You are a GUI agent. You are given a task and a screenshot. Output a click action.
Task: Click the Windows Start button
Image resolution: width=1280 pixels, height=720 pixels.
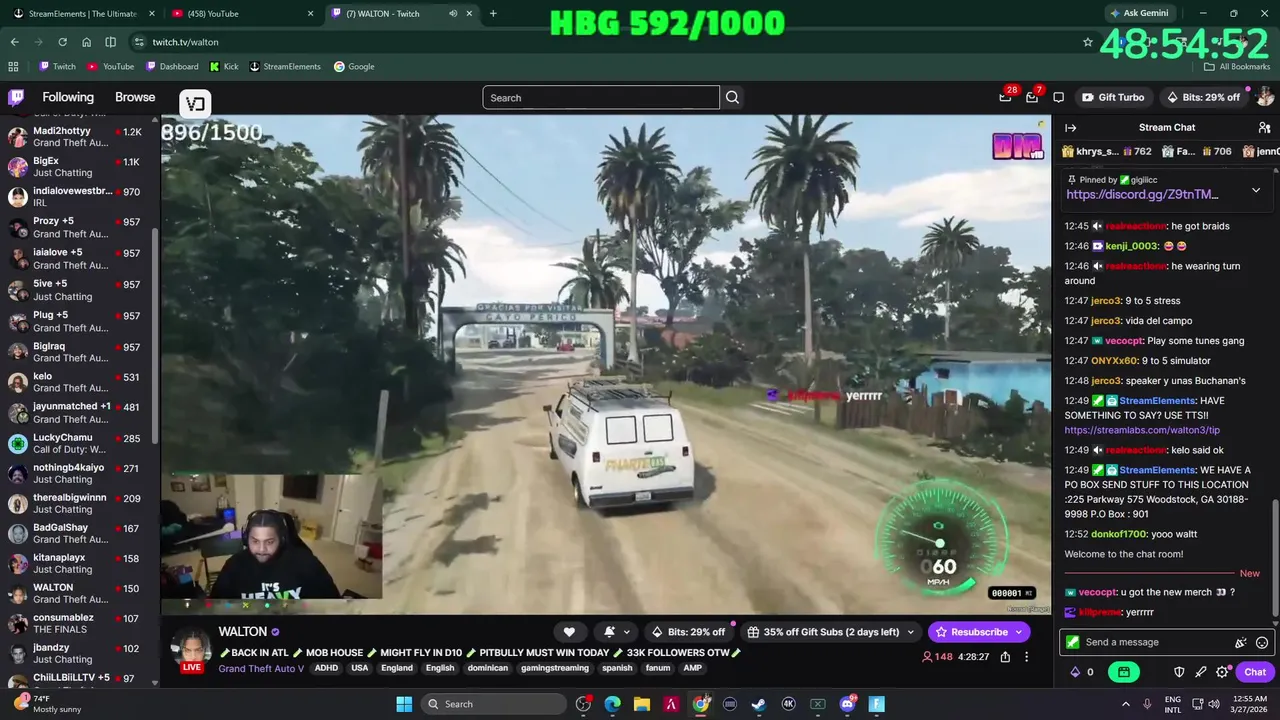click(404, 704)
